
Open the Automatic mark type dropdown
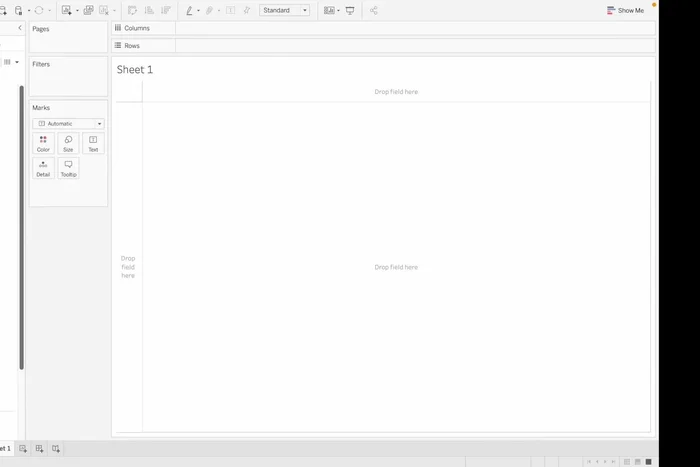(68, 124)
